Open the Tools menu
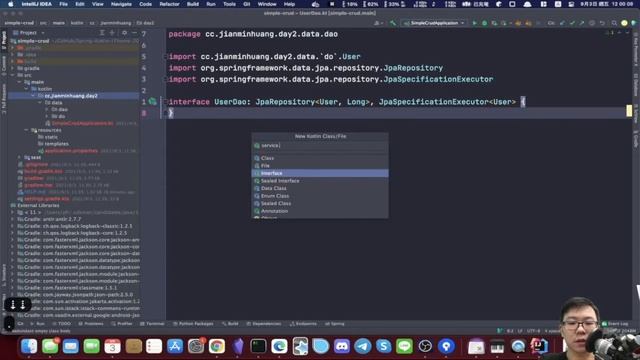640x360 pixels. [x=229, y=4]
